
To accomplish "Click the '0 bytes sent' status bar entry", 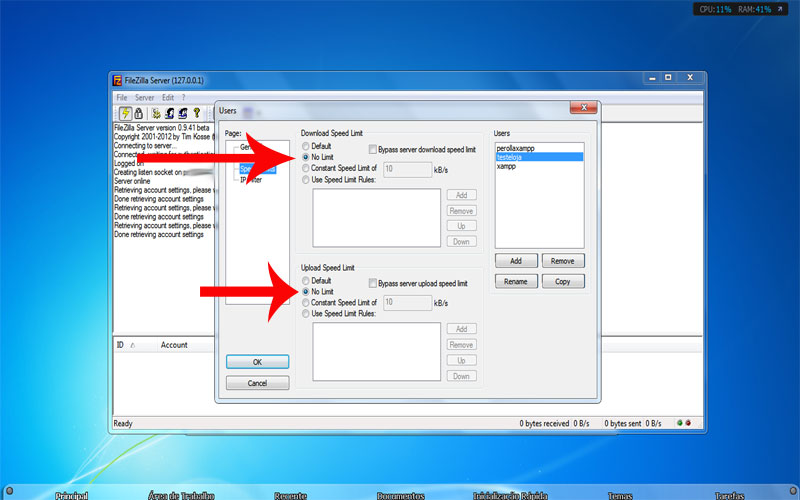I will point(623,423).
